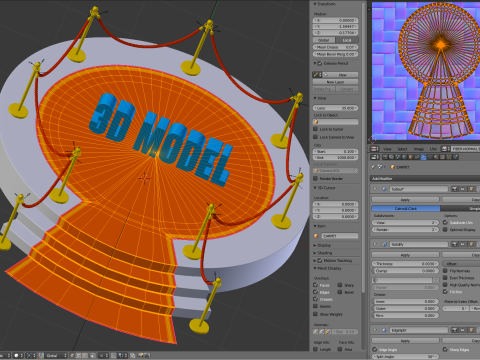Toggle Subsurf modifier render camera icon
Viewport: 480px width, 360px height.
pos(454,189)
